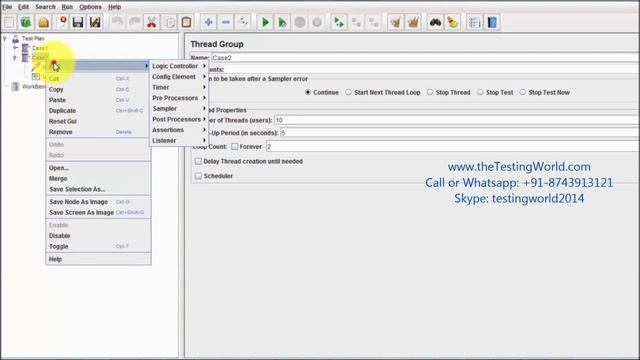Click the Name field containing Case2
This screenshot has width=640, height=360.
click(425, 58)
